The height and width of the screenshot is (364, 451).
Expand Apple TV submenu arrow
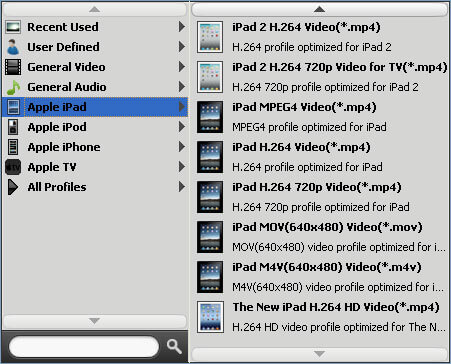(182, 167)
